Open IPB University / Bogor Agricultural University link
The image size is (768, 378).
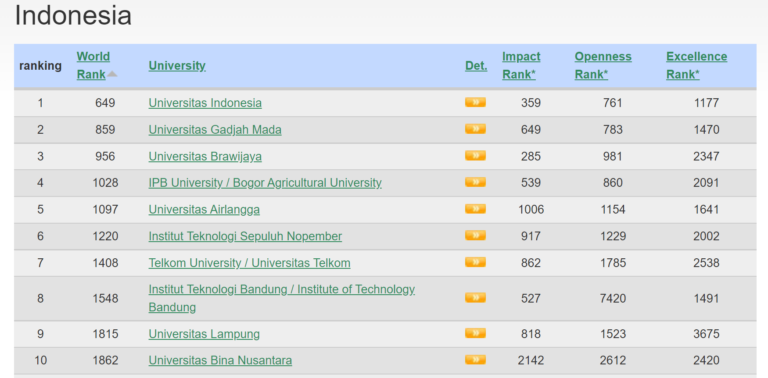[265, 183]
